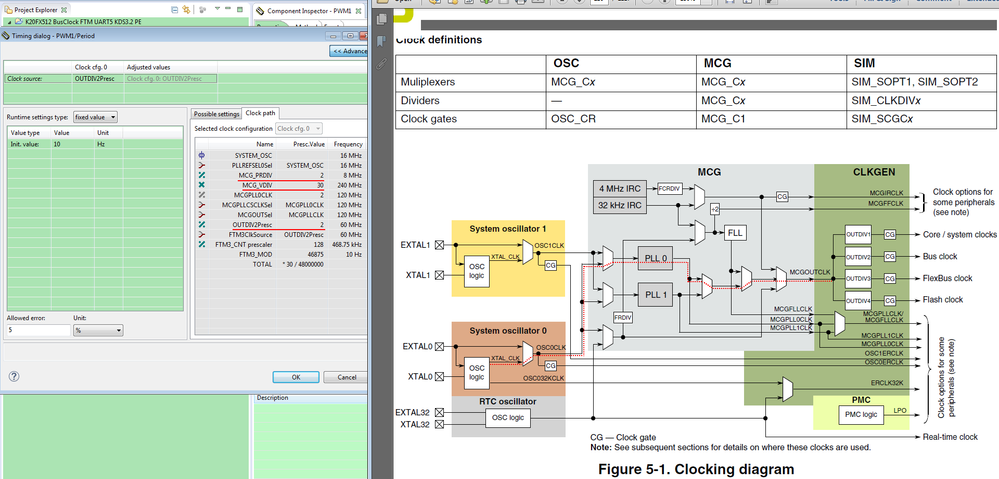
Task: Collapse all items in Project Explorer
Action: click(175, 10)
